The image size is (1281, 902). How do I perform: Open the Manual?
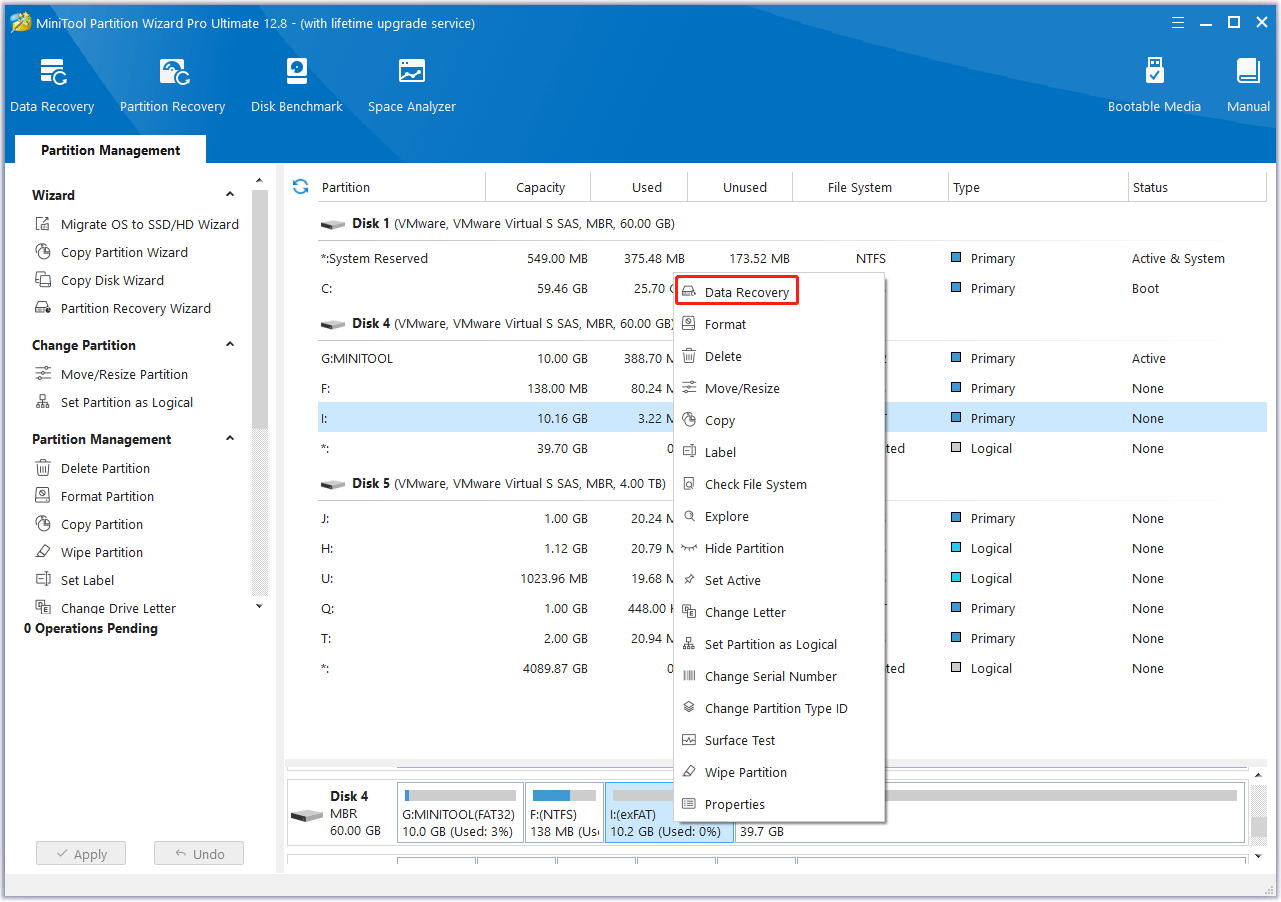pos(1248,86)
